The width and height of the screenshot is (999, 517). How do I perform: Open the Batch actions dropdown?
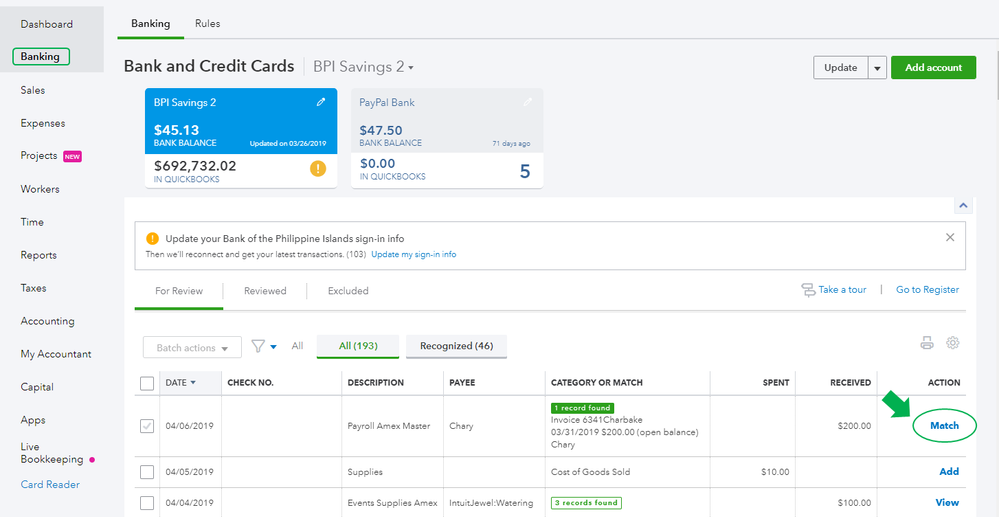tap(192, 347)
